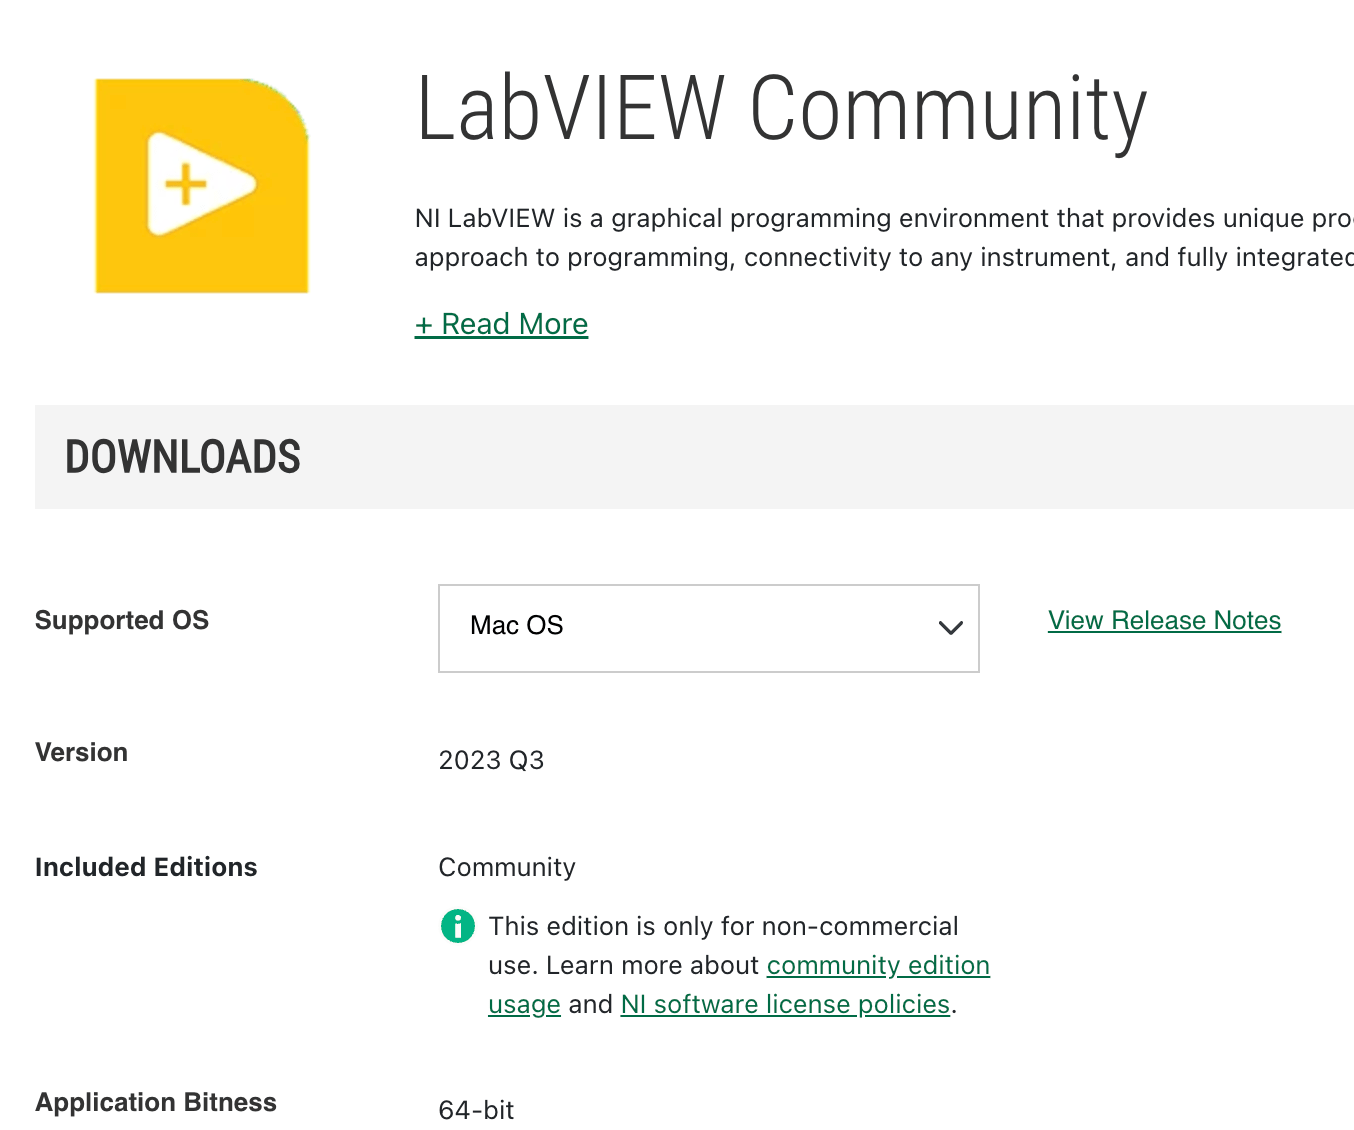
Task: Click the Application Bitness label
Action: tap(156, 1102)
